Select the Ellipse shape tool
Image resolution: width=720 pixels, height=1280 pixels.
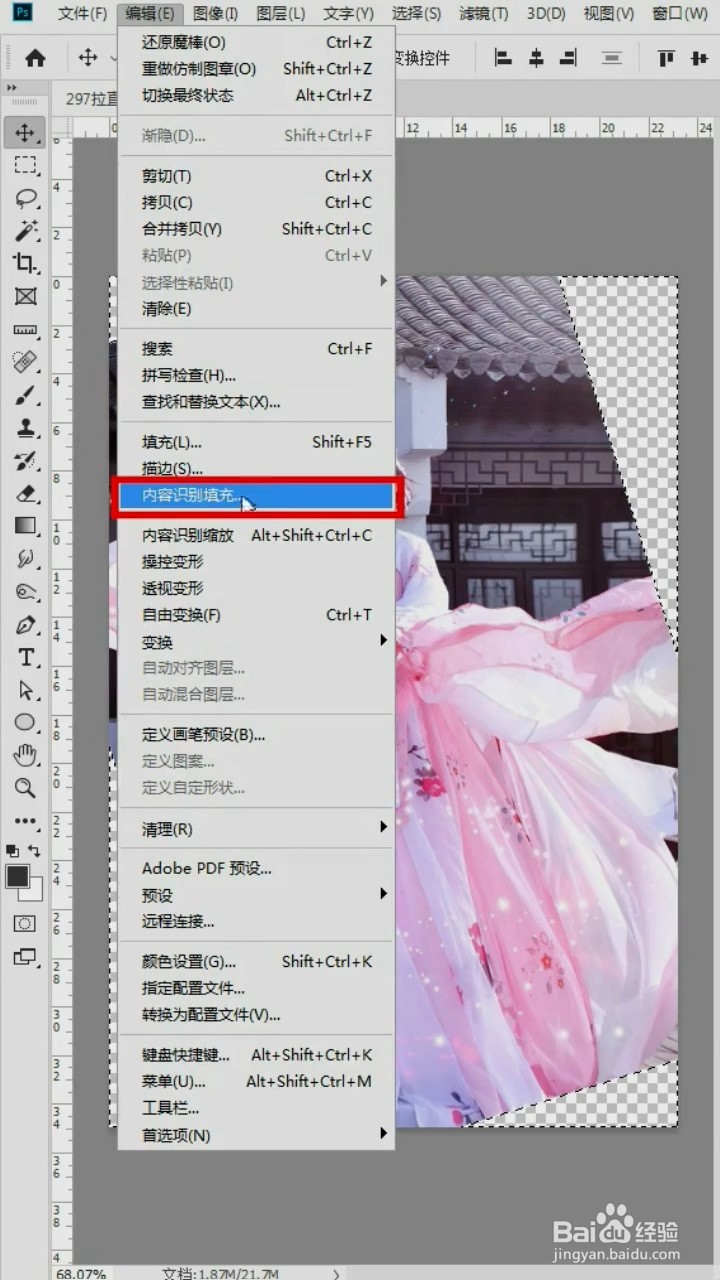tap(25, 722)
